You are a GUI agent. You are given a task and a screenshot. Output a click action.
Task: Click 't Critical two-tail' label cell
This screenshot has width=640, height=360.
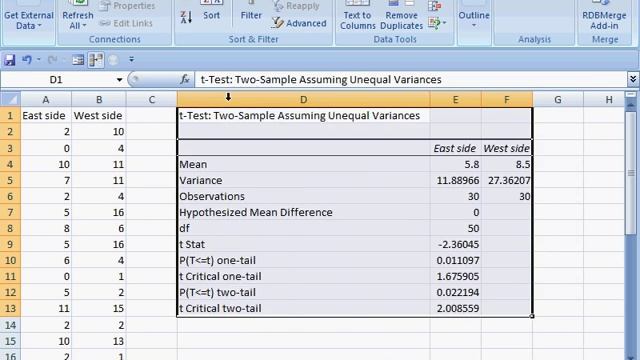(x=303, y=309)
